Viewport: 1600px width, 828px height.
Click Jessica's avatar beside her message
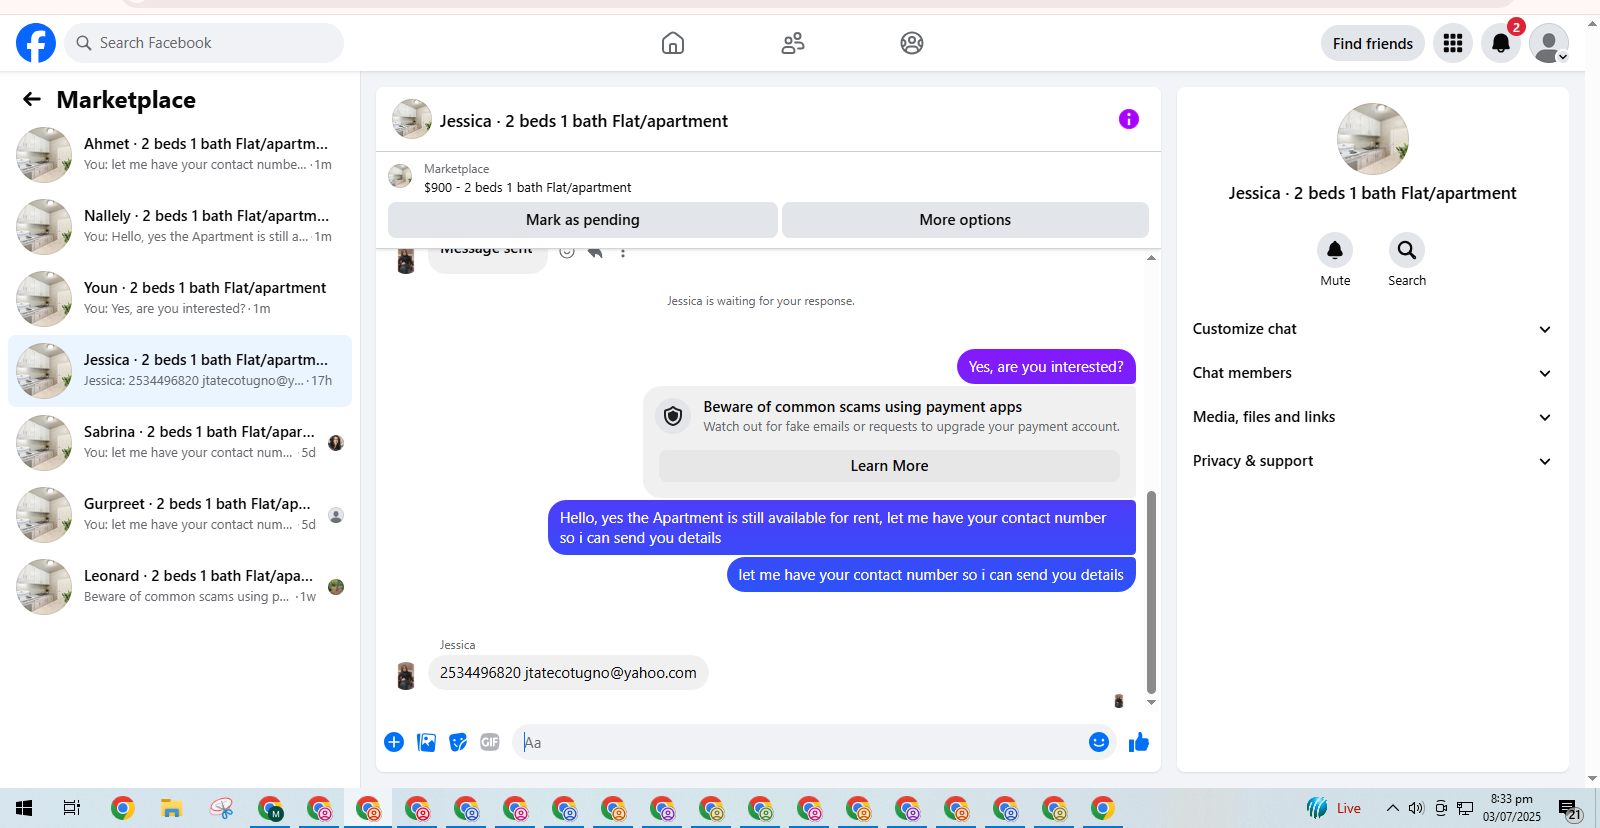(406, 676)
